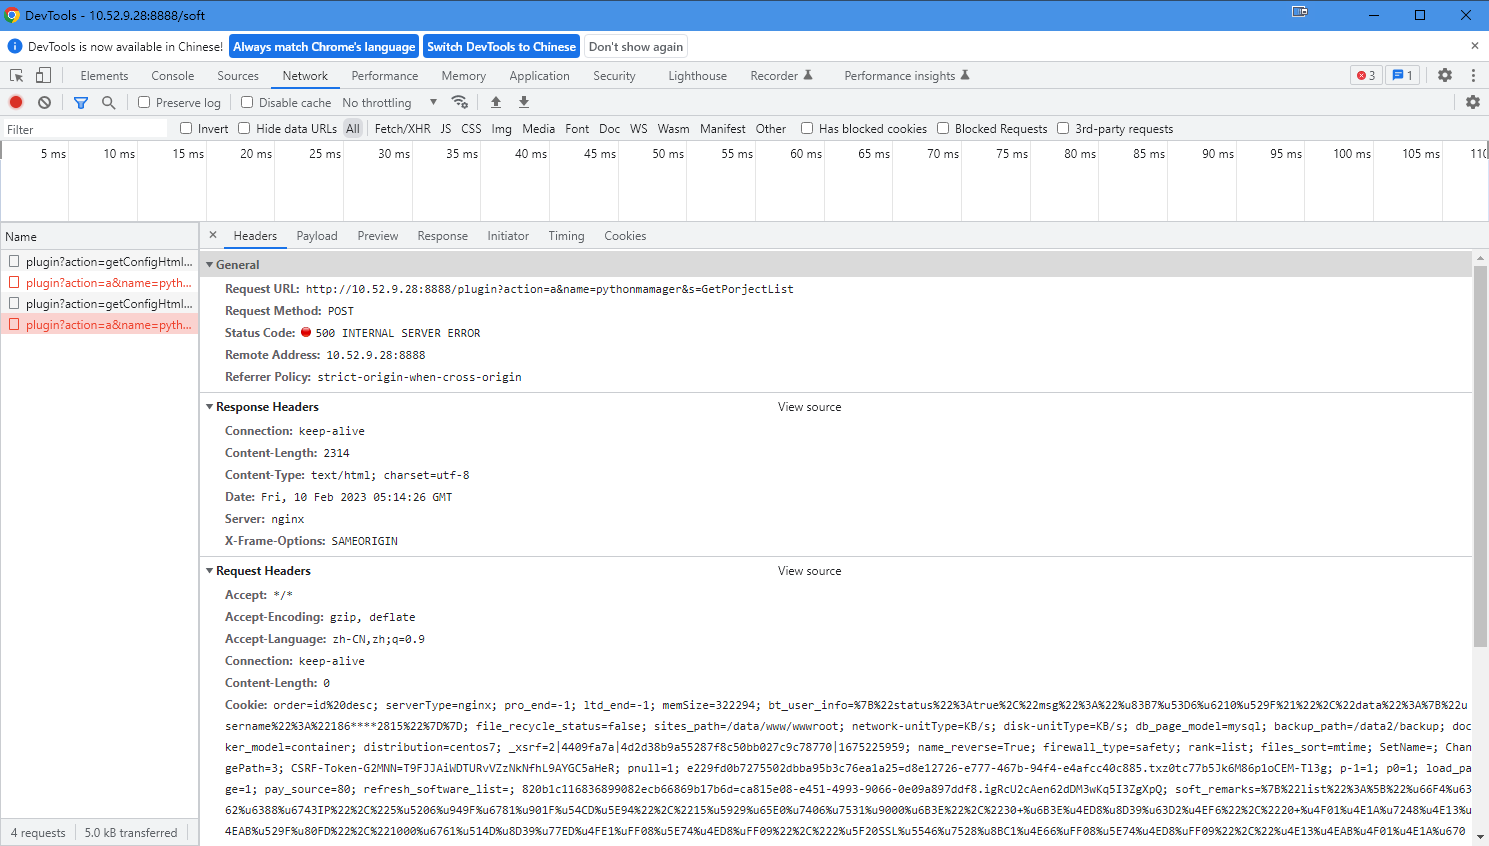The height and width of the screenshot is (846, 1489).
Task: Show the 3 errors badge
Action: point(1366,75)
